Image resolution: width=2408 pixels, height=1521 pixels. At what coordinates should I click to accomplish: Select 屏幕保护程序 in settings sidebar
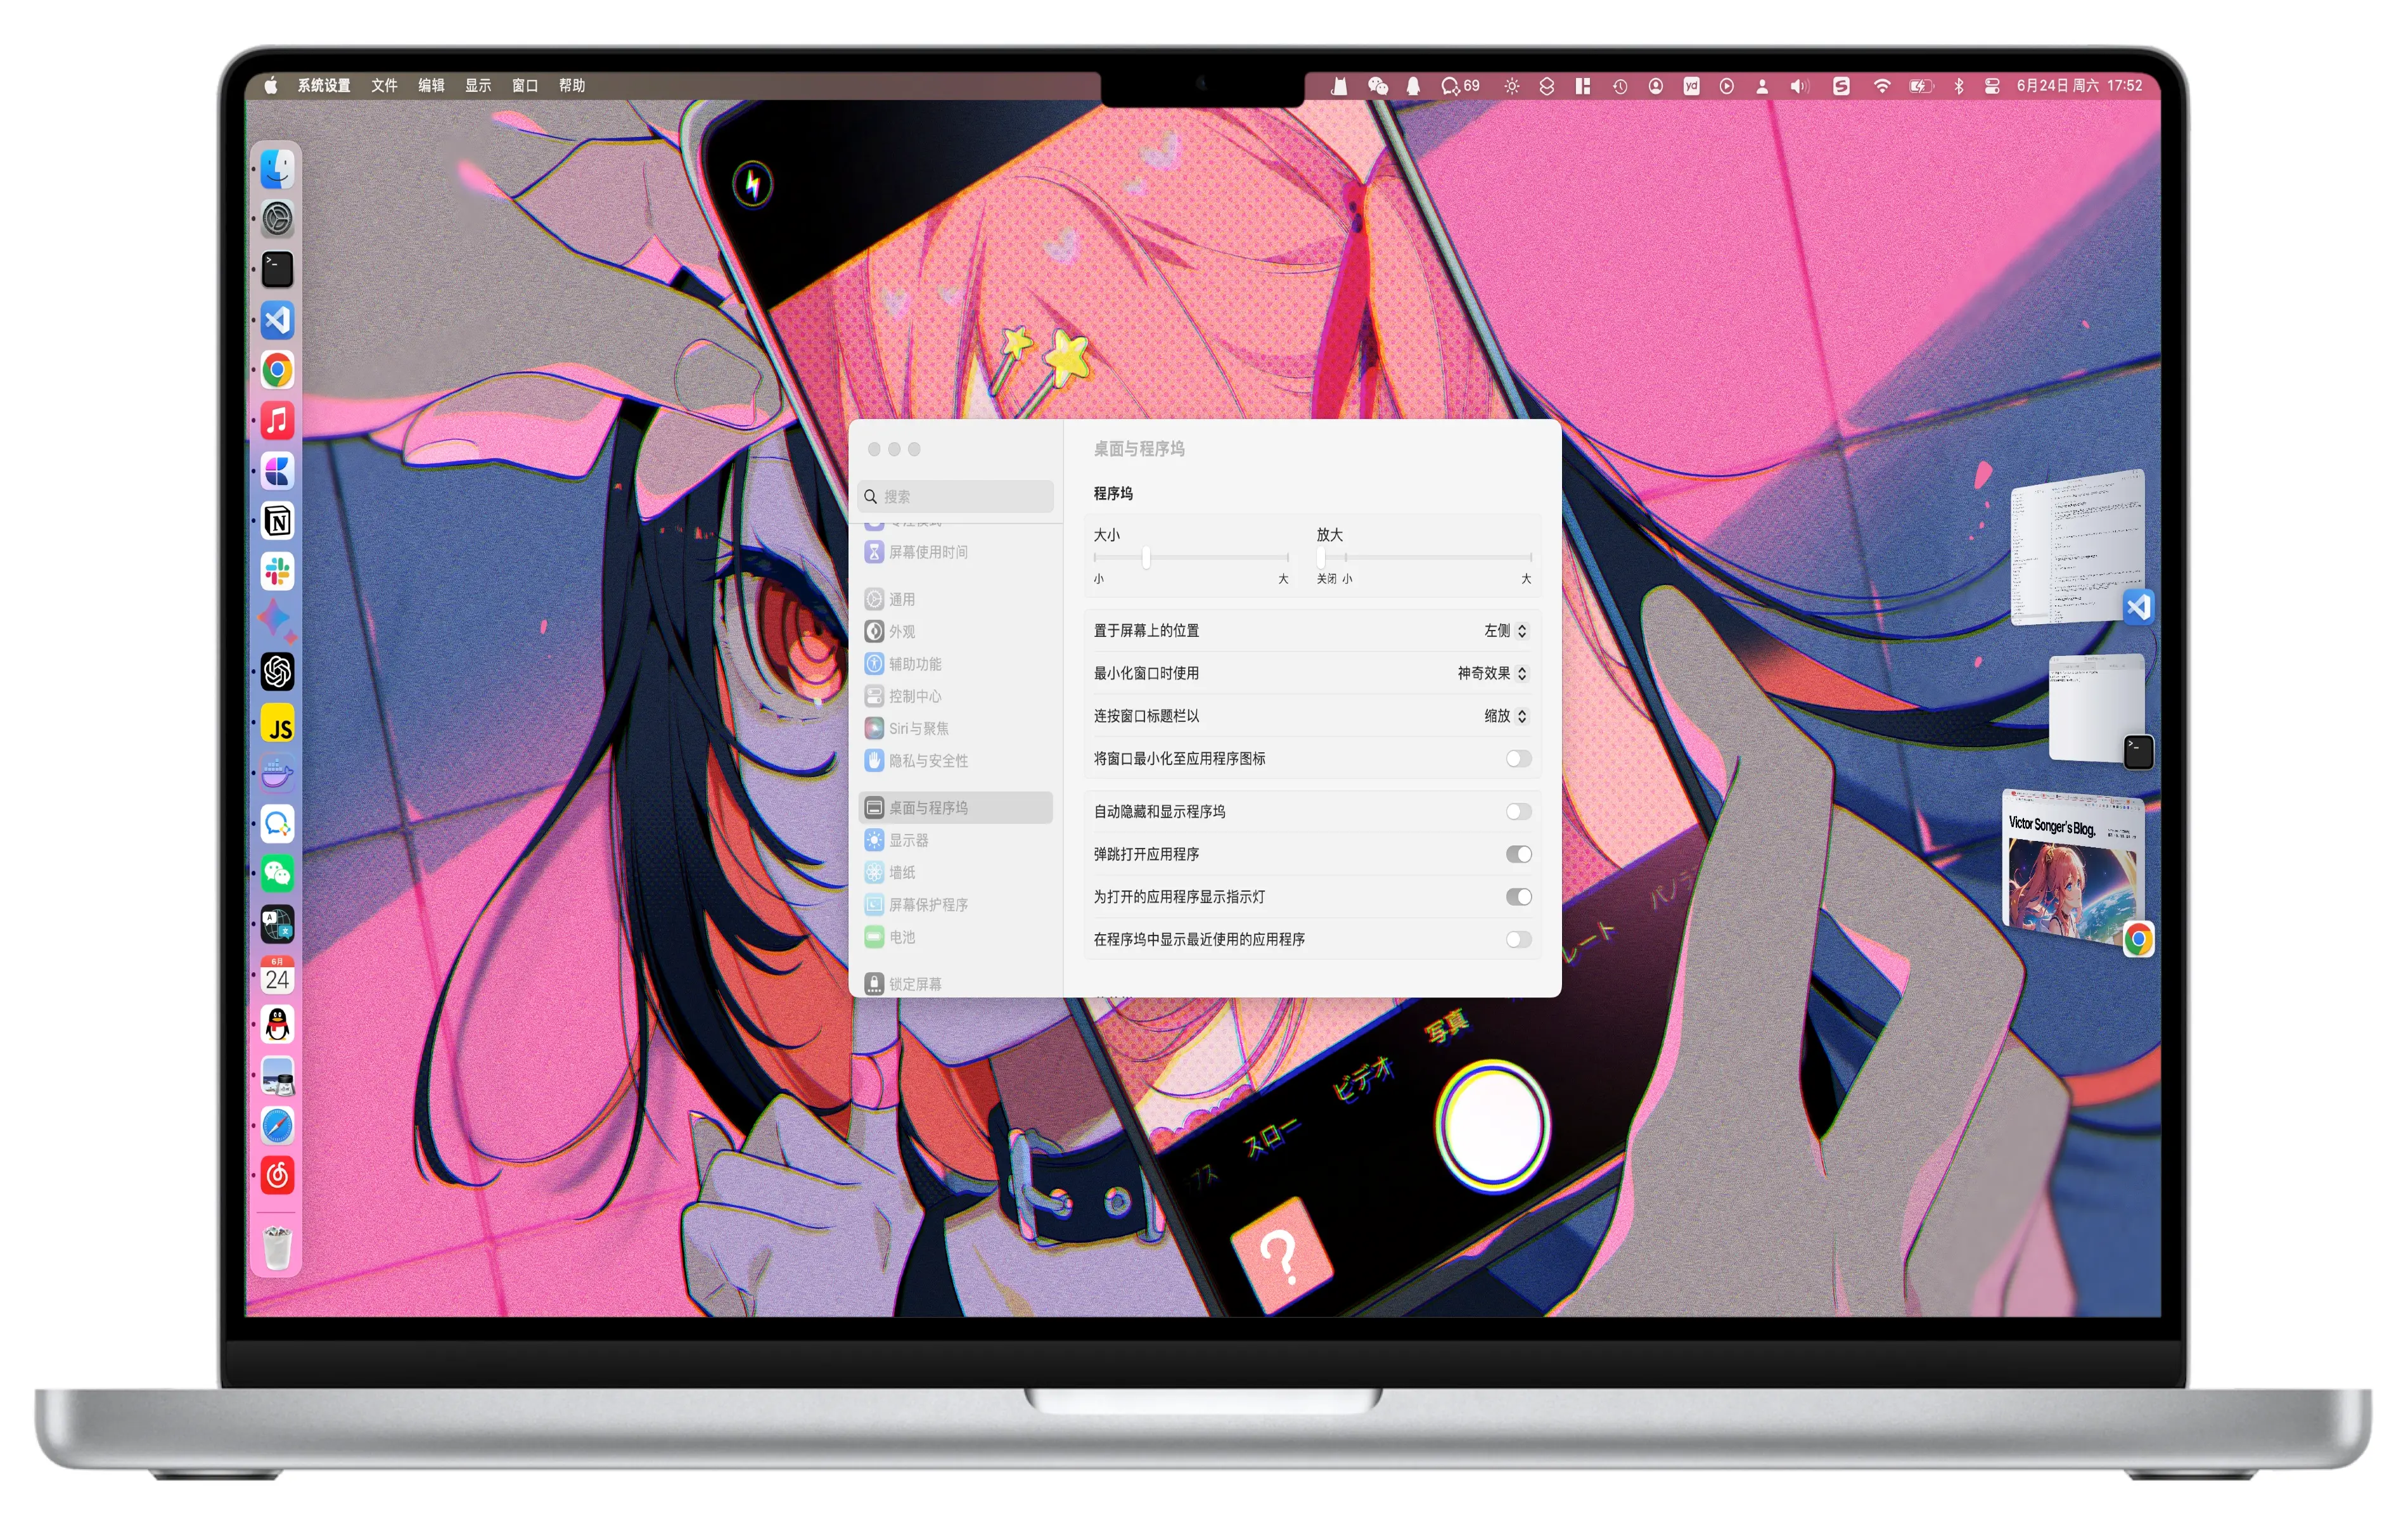point(956,905)
